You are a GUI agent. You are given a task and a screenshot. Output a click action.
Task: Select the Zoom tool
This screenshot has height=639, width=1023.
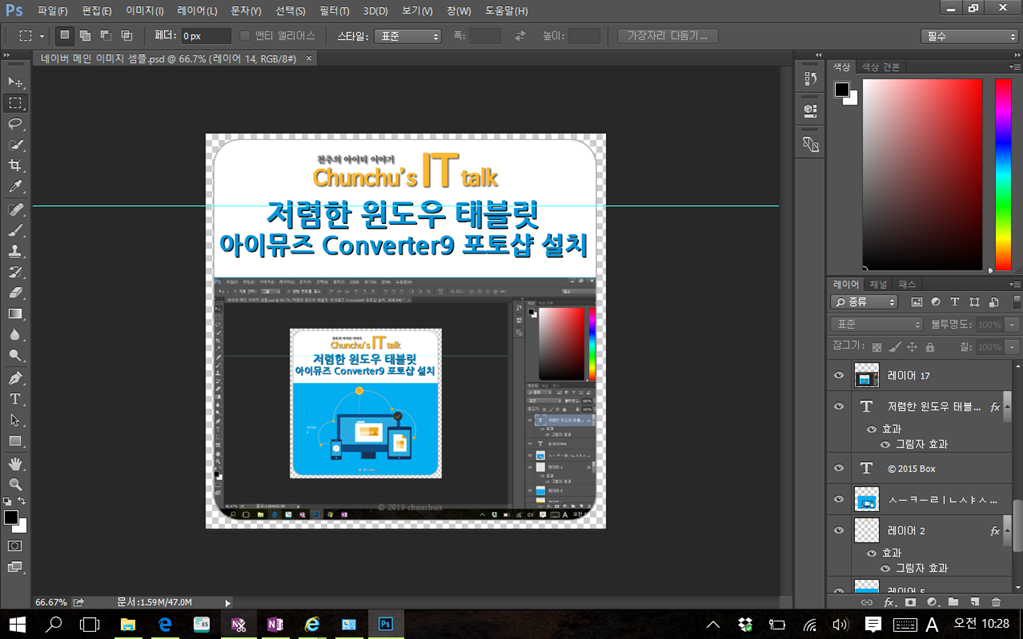pos(15,484)
